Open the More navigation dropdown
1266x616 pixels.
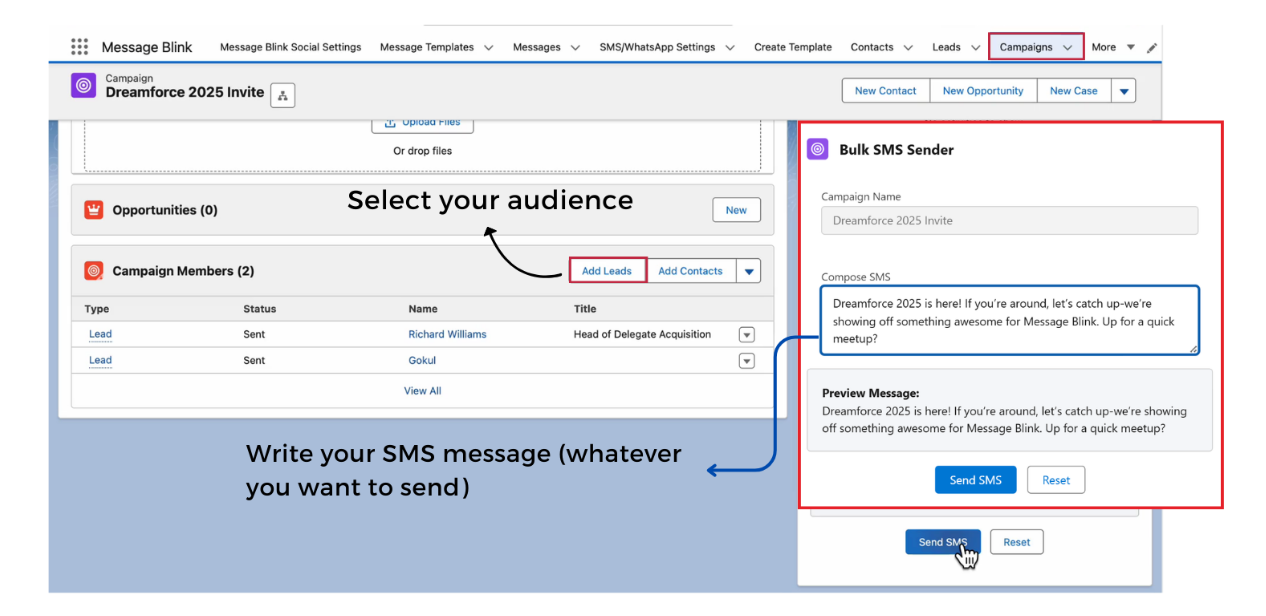click(x=1110, y=46)
